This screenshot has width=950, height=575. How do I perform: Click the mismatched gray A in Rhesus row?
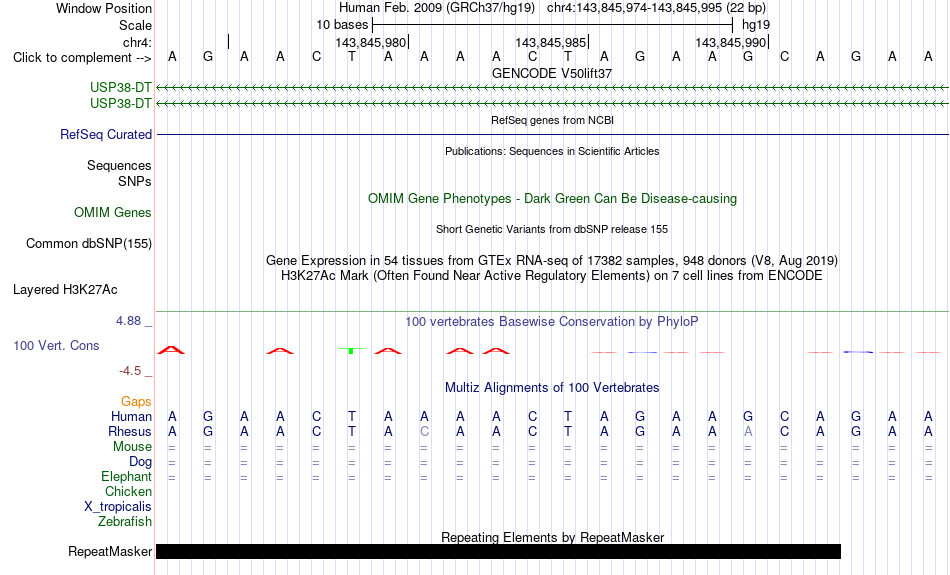coord(748,431)
